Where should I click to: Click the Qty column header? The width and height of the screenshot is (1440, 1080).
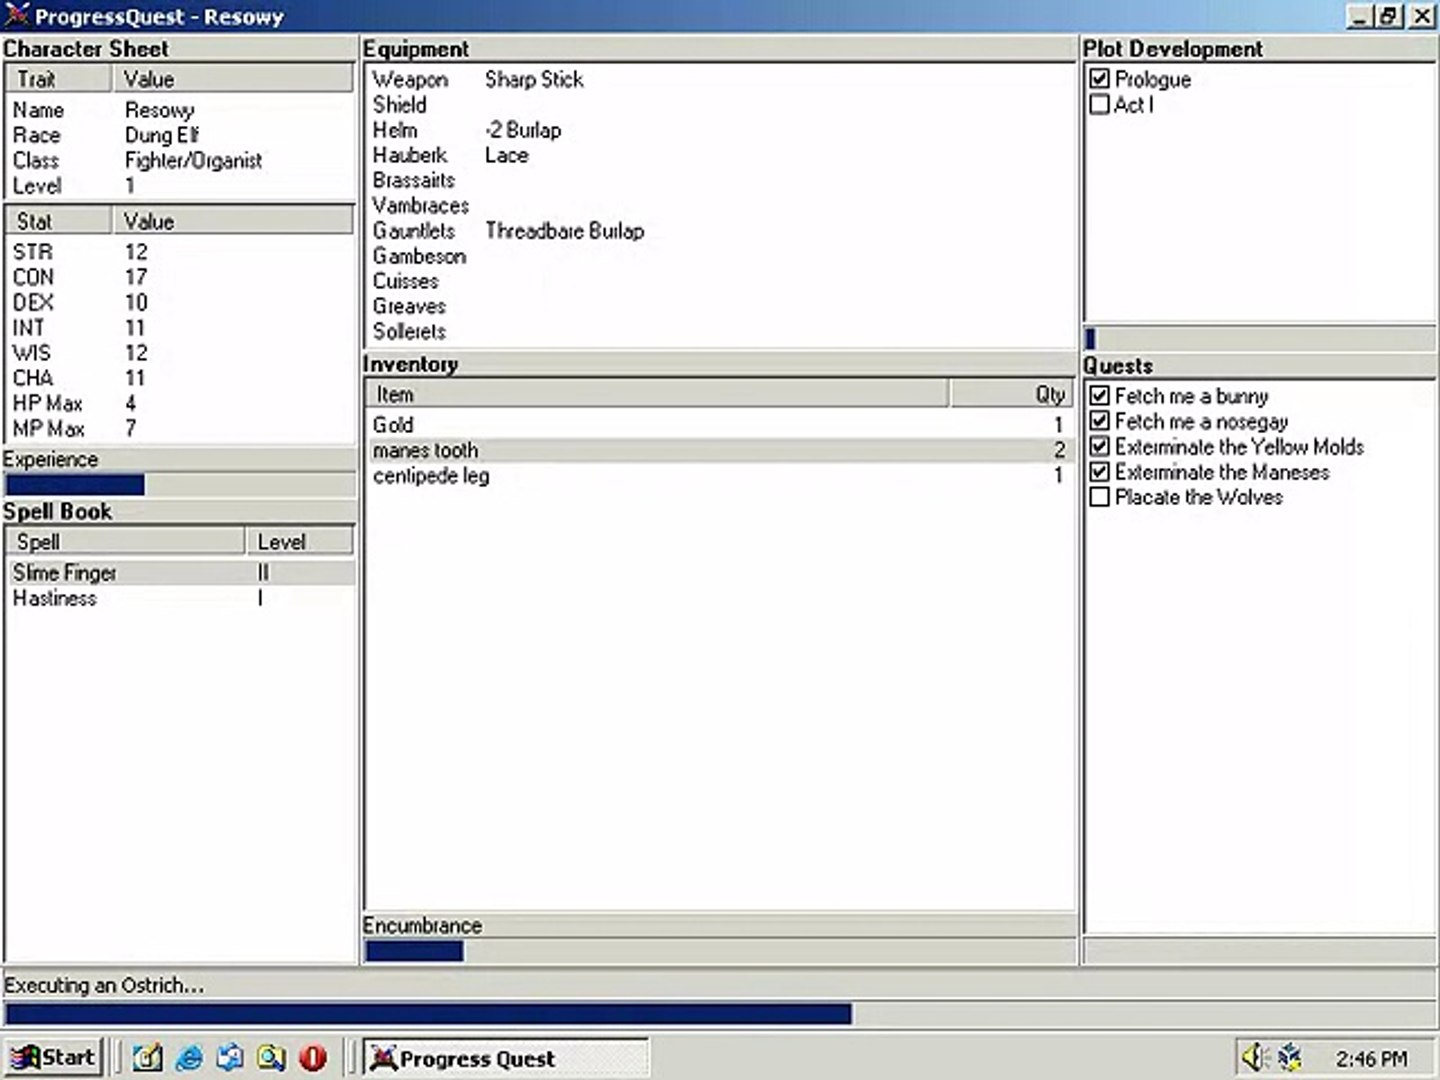tap(1011, 394)
